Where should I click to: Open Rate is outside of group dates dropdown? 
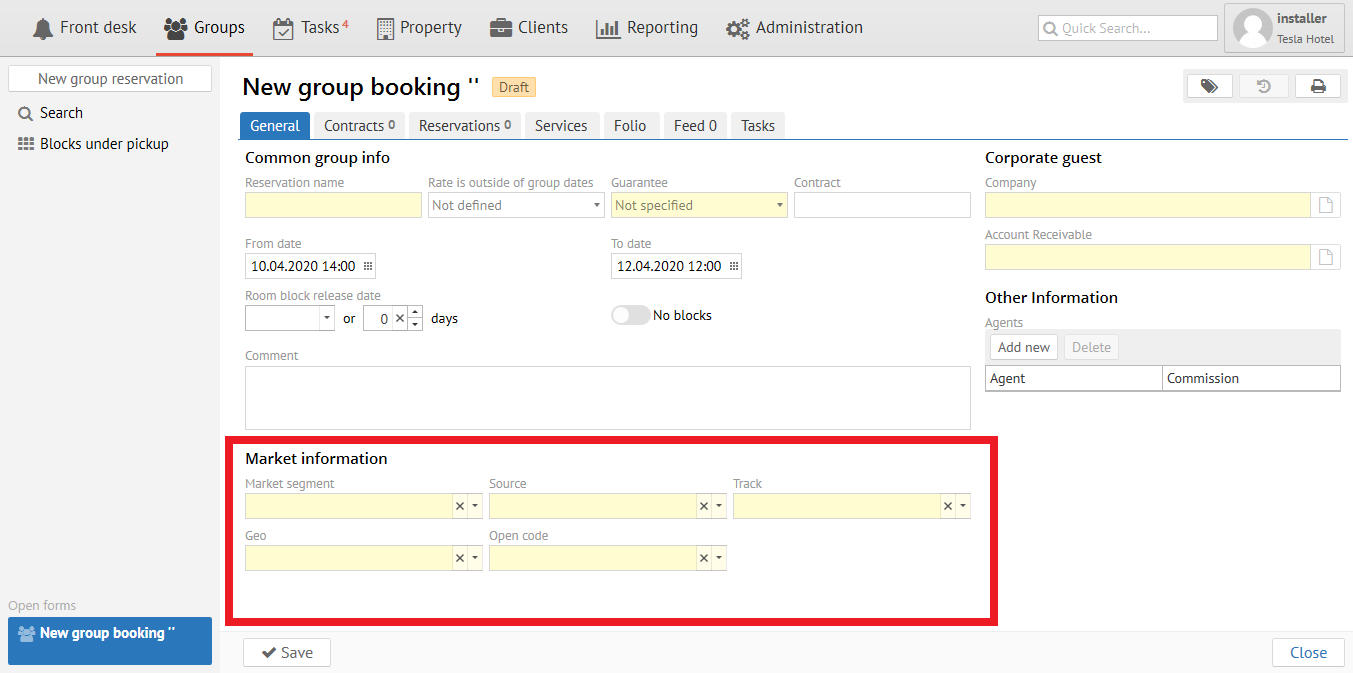(x=596, y=205)
